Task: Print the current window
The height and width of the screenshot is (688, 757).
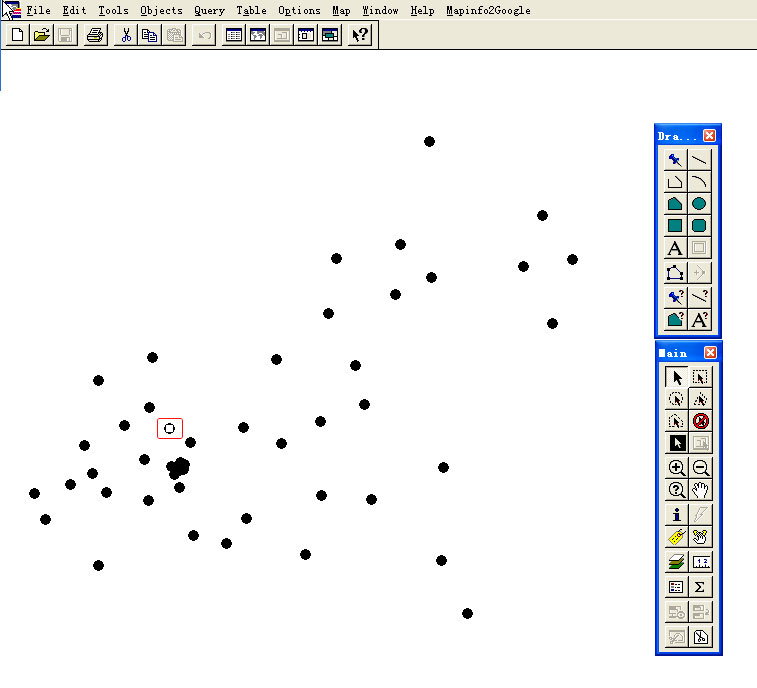Action: click(x=95, y=35)
